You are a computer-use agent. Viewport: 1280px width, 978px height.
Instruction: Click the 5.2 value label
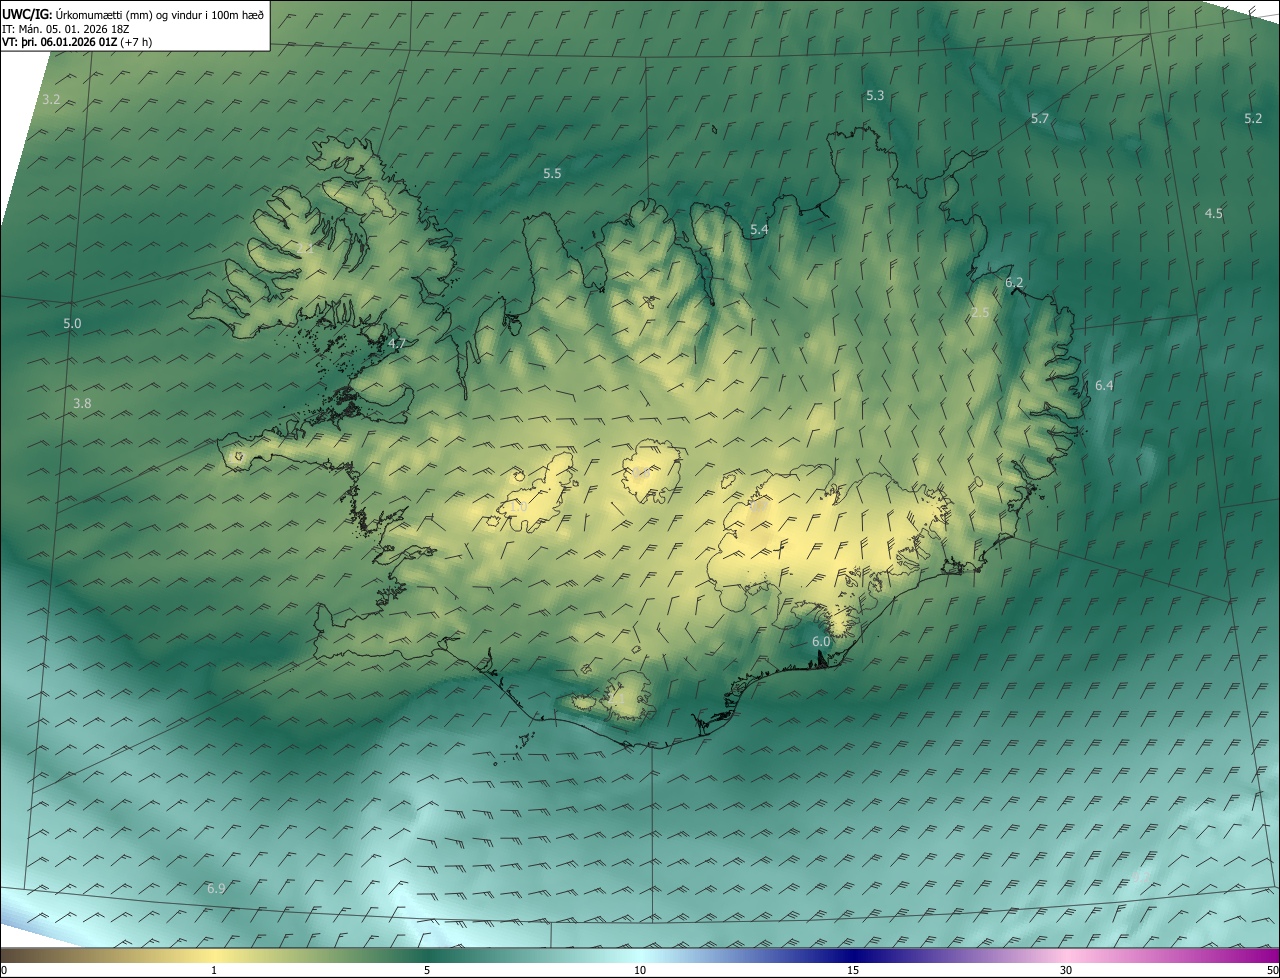1253,119
